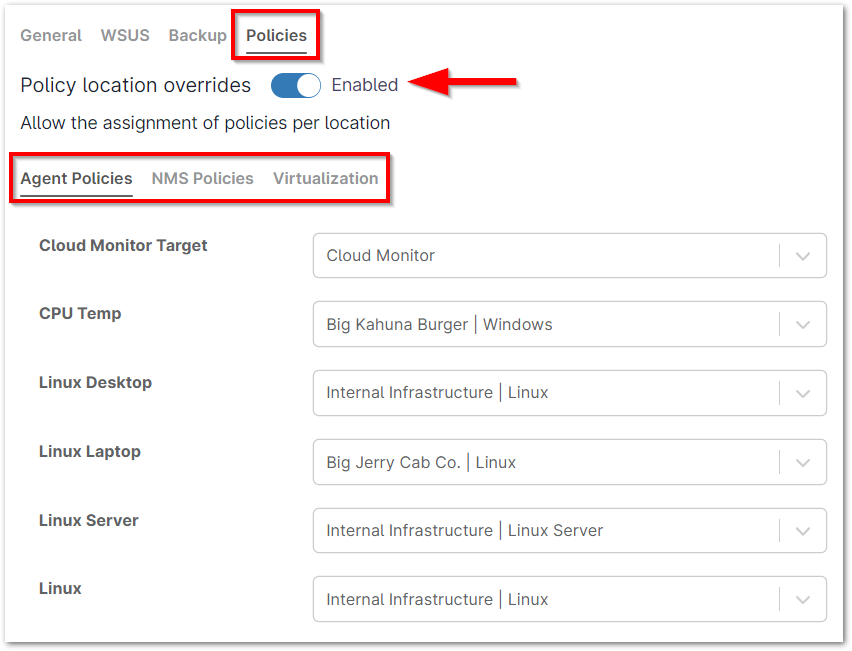The image size is (852, 651).
Task: Switch to the NMS Policies sub-tab
Action: point(202,178)
